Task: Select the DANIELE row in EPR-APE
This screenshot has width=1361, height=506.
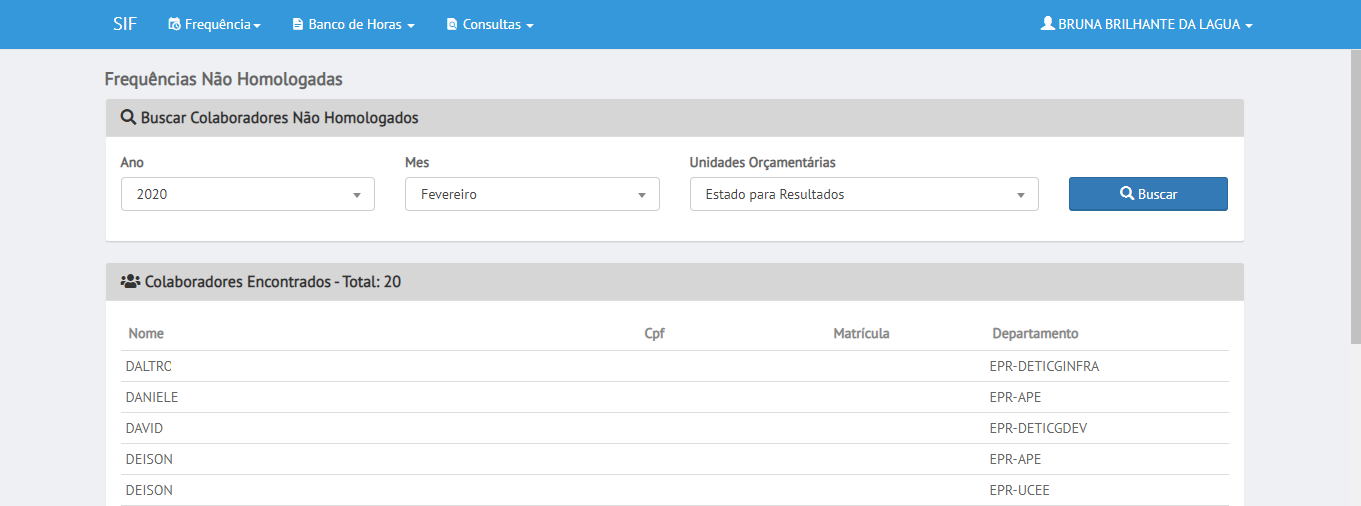Action: pos(675,397)
